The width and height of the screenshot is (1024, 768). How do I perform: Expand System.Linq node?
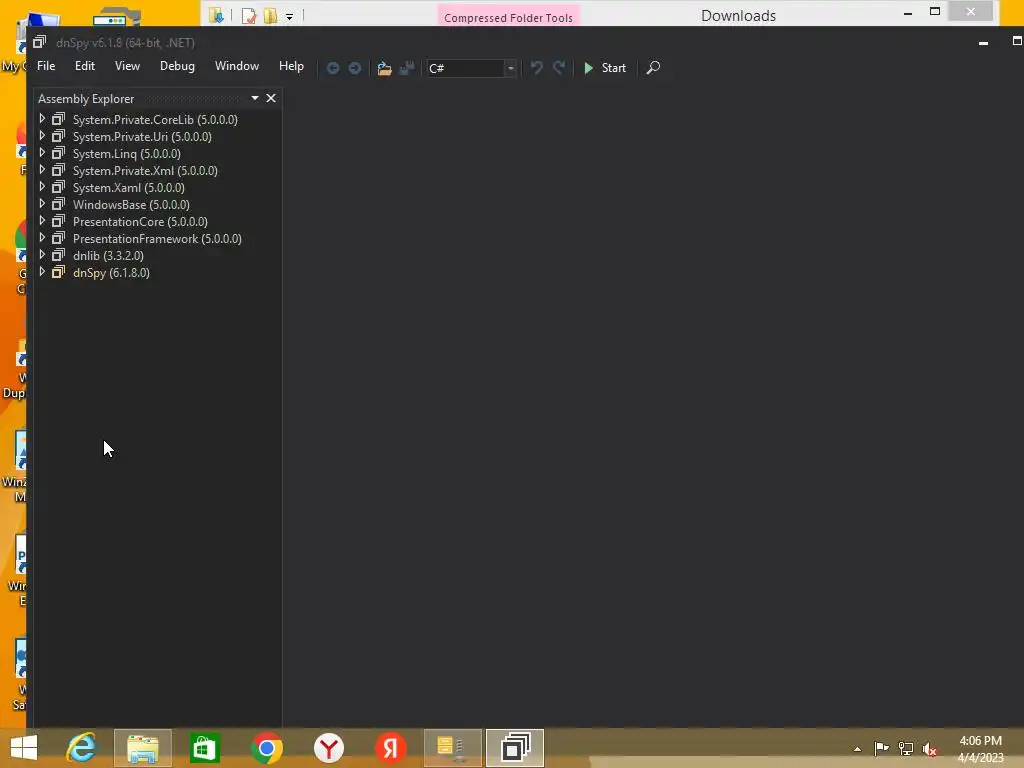(42, 153)
